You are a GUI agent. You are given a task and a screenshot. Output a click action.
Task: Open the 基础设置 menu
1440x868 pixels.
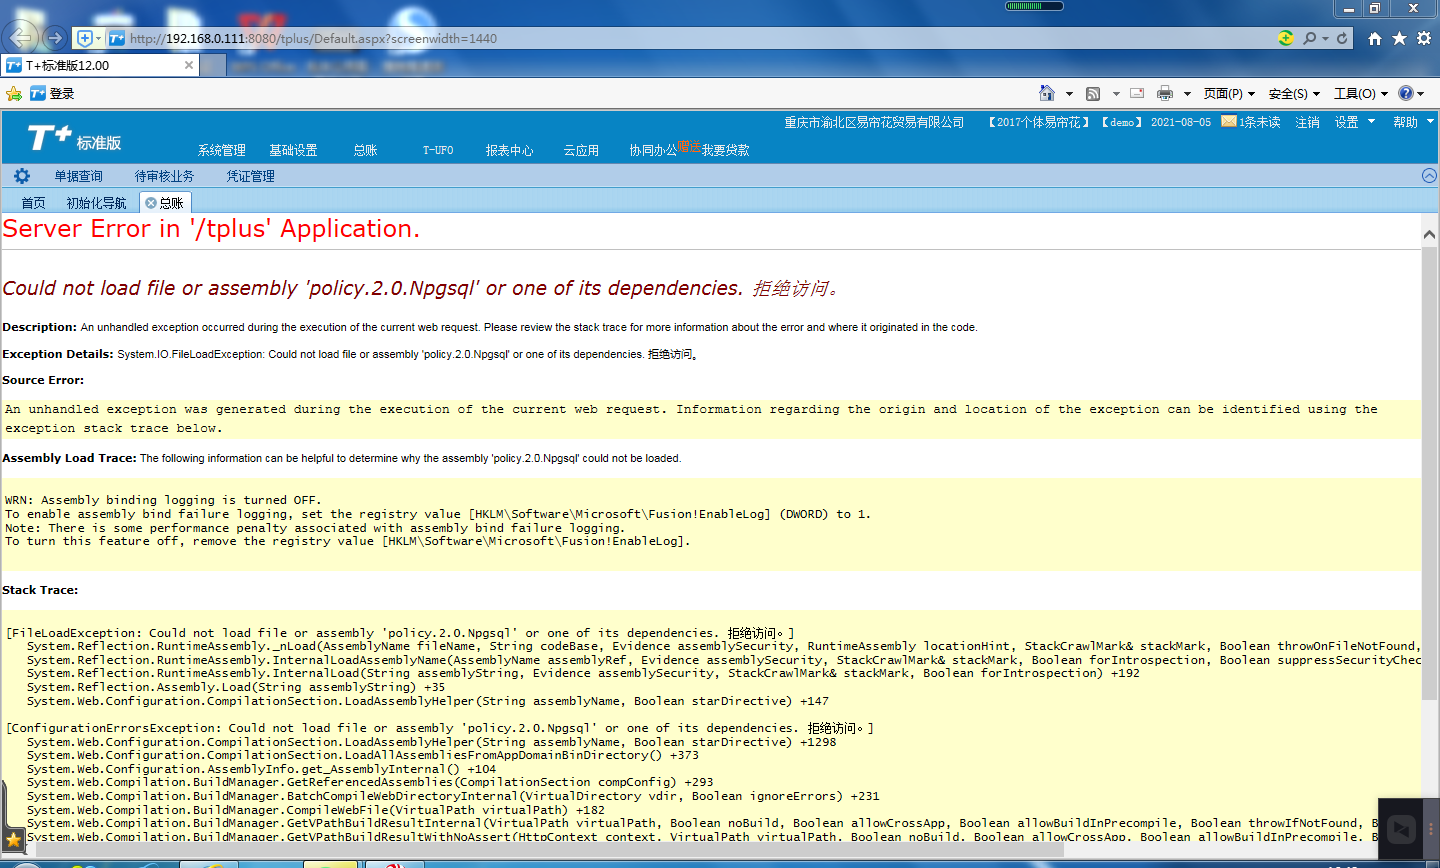293,150
